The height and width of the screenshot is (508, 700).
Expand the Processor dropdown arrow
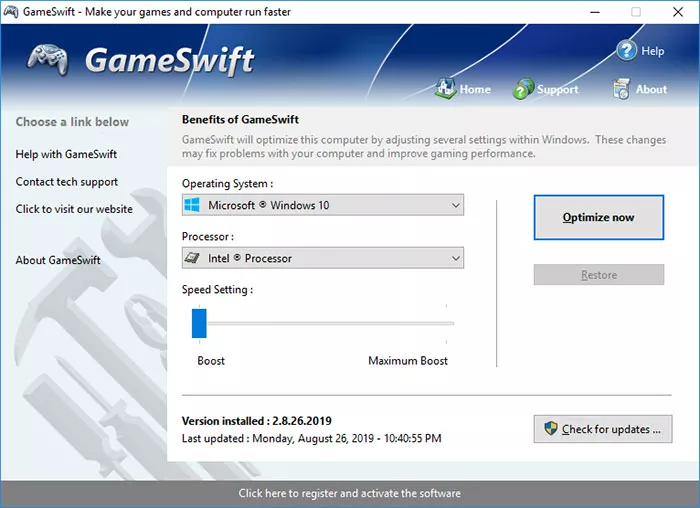point(455,258)
